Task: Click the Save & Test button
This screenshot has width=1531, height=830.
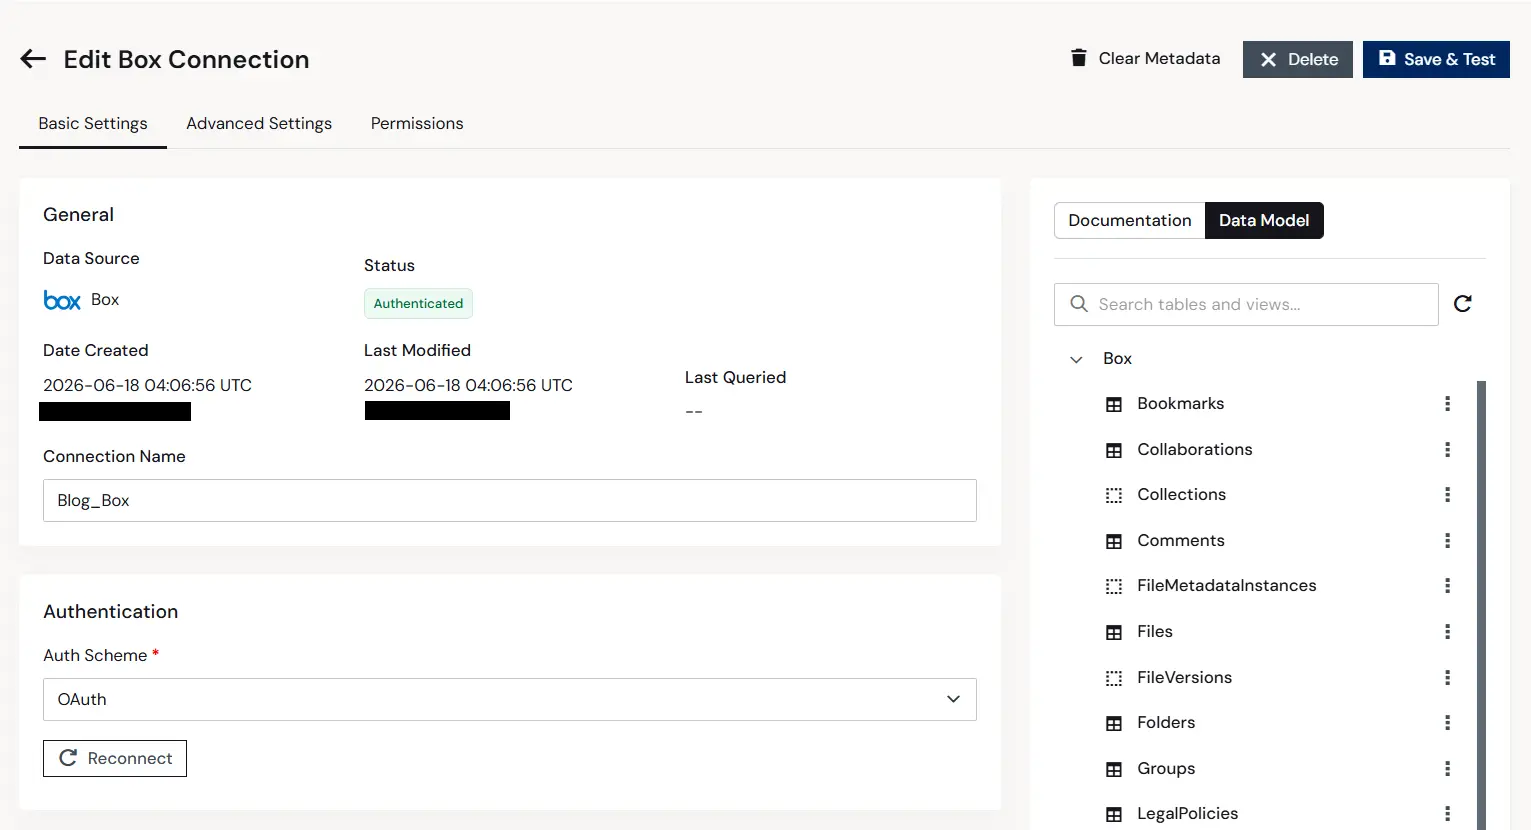Action: pyautogui.click(x=1436, y=60)
